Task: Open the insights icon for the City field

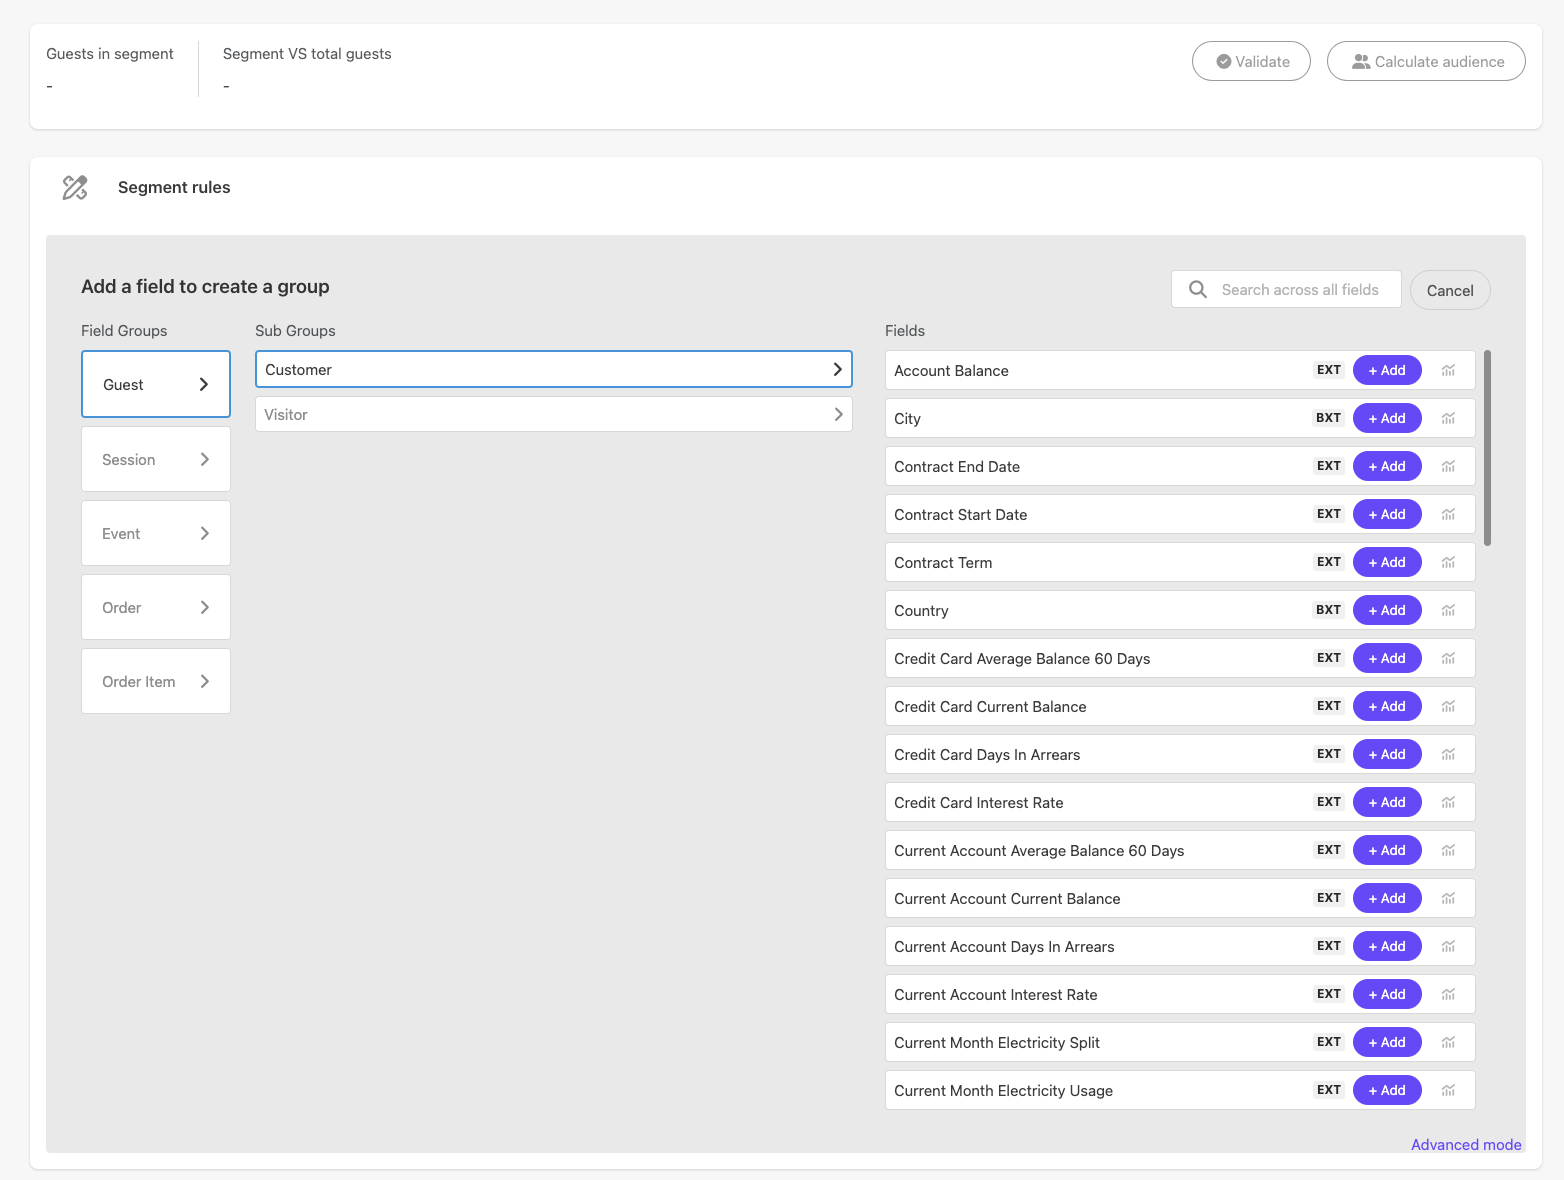Action: click(1448, 418)
